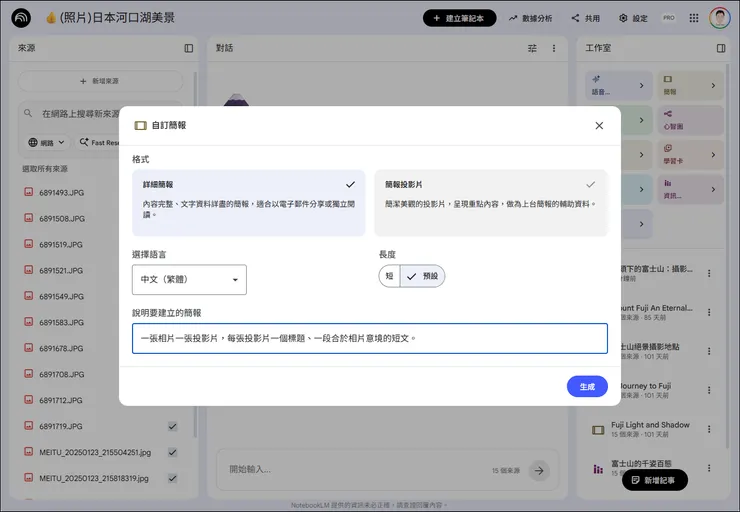Open the 選擇語言 dropdown
Viewport: 740px width, 512px height.
coord(189,279)
